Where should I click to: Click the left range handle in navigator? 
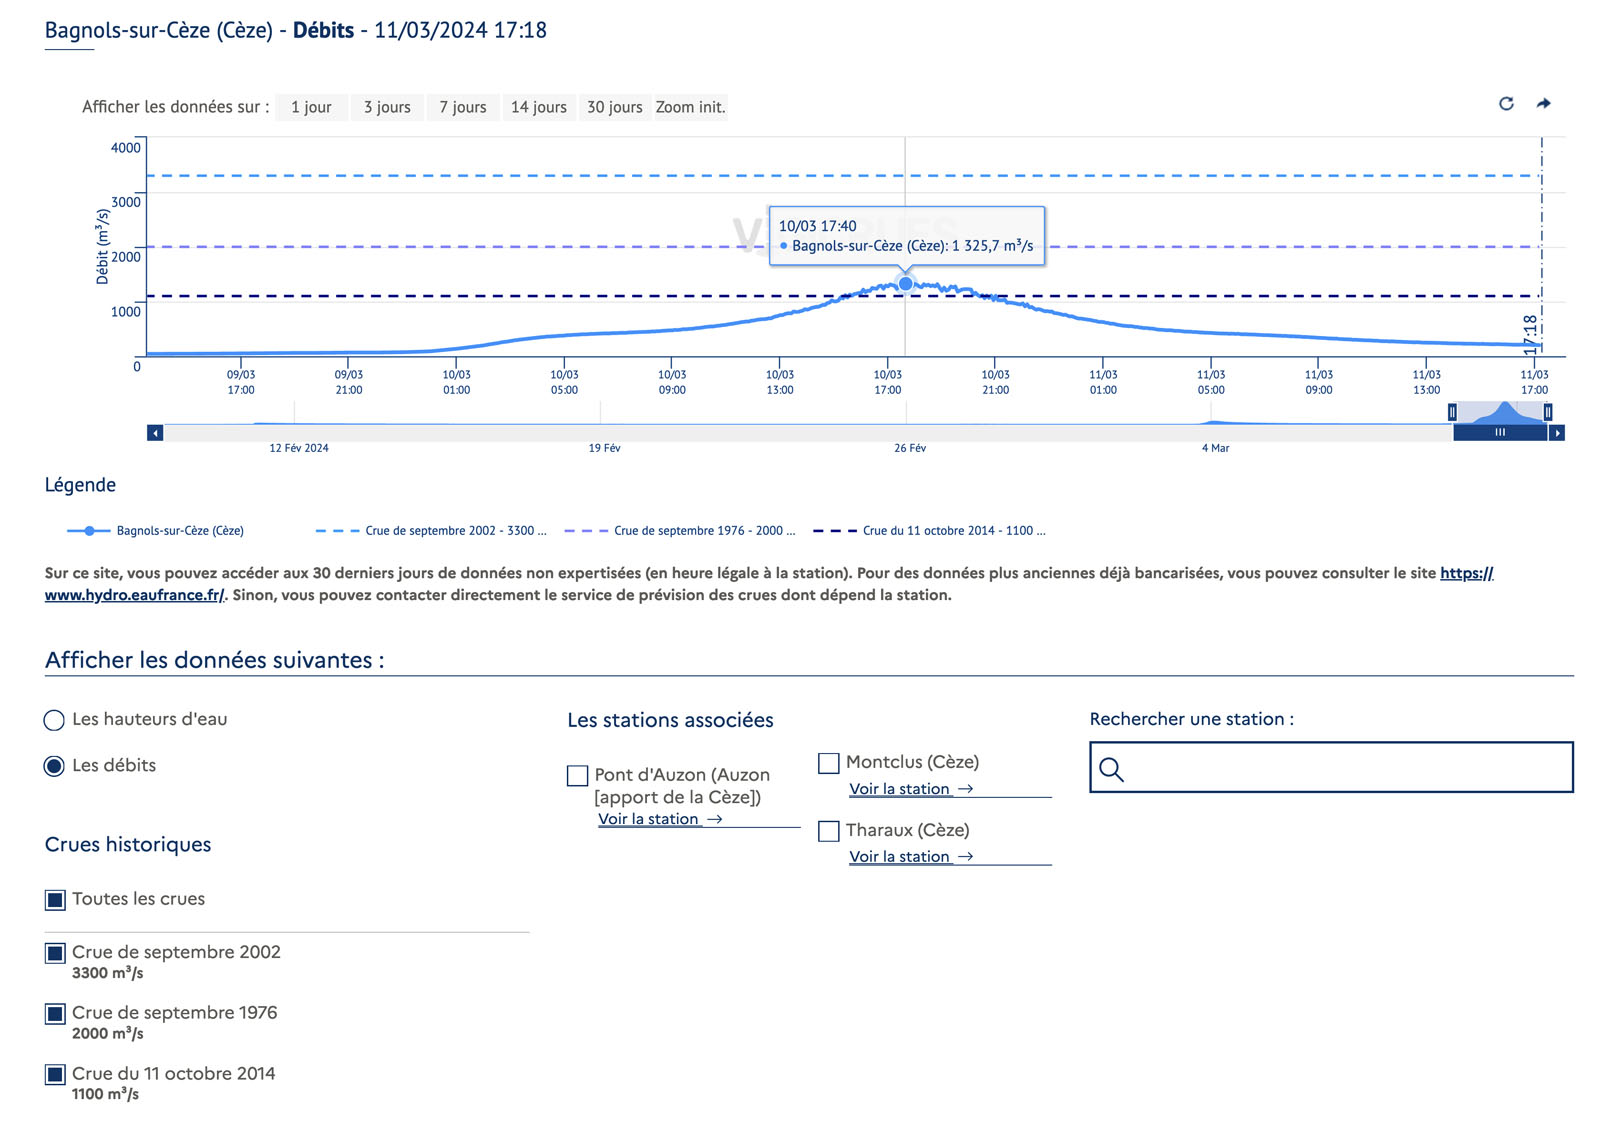[x=1452, y=412]
